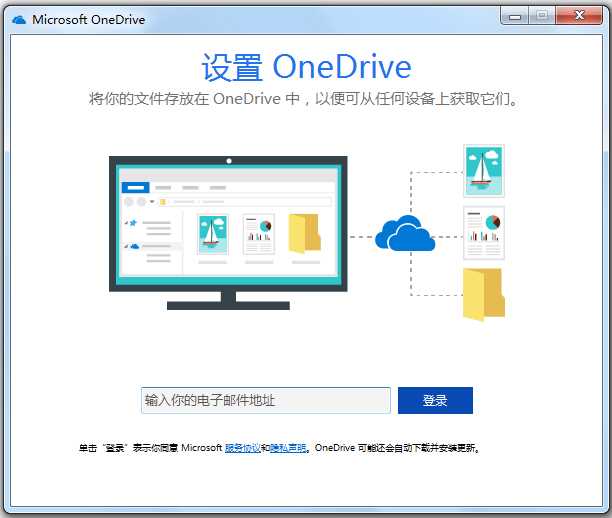Minimize the Microsoft OneDrive window

pos(514,16)
